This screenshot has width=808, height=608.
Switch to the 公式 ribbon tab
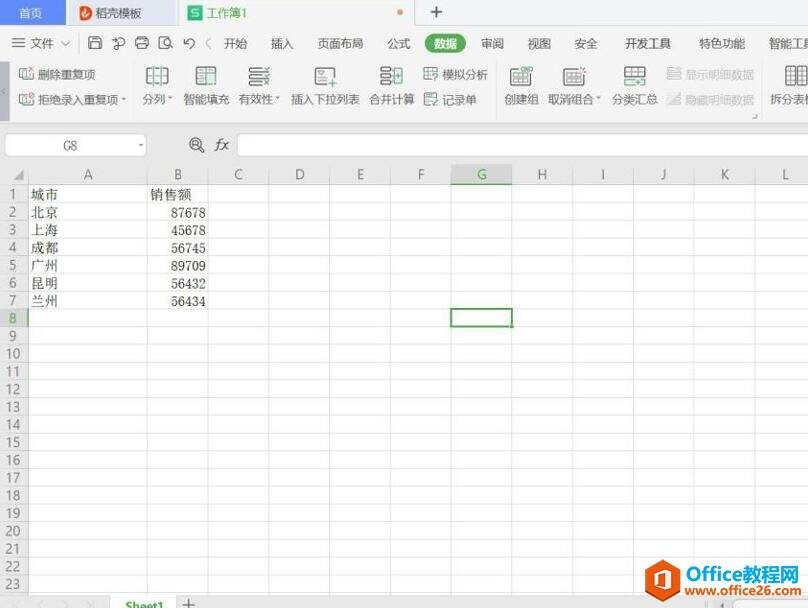point(399,43)
